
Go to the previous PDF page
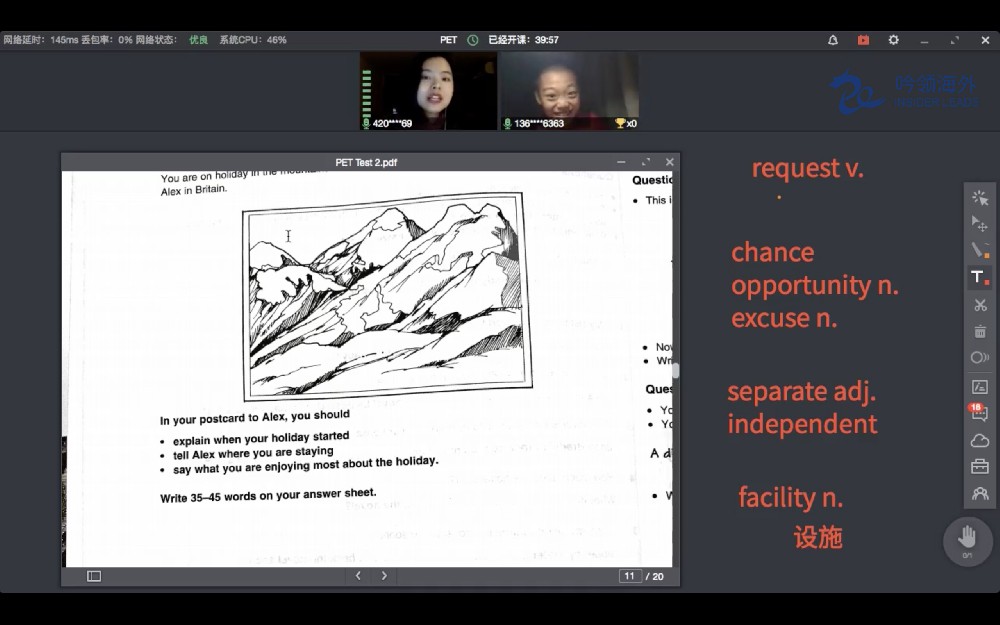click(x=358, y=576)
